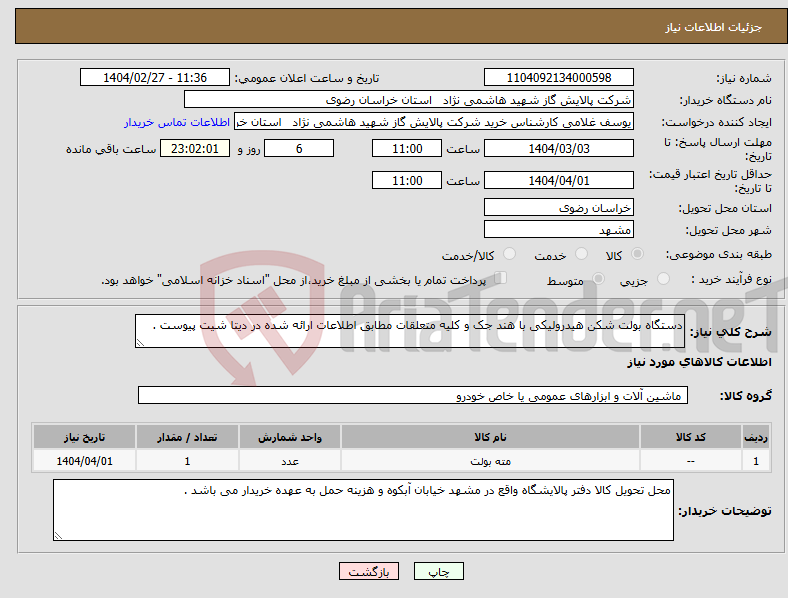Click the ایجاد کننده درخواست field
The width and height of the screenshot is (788, 598).
click(x=434, y=122)
